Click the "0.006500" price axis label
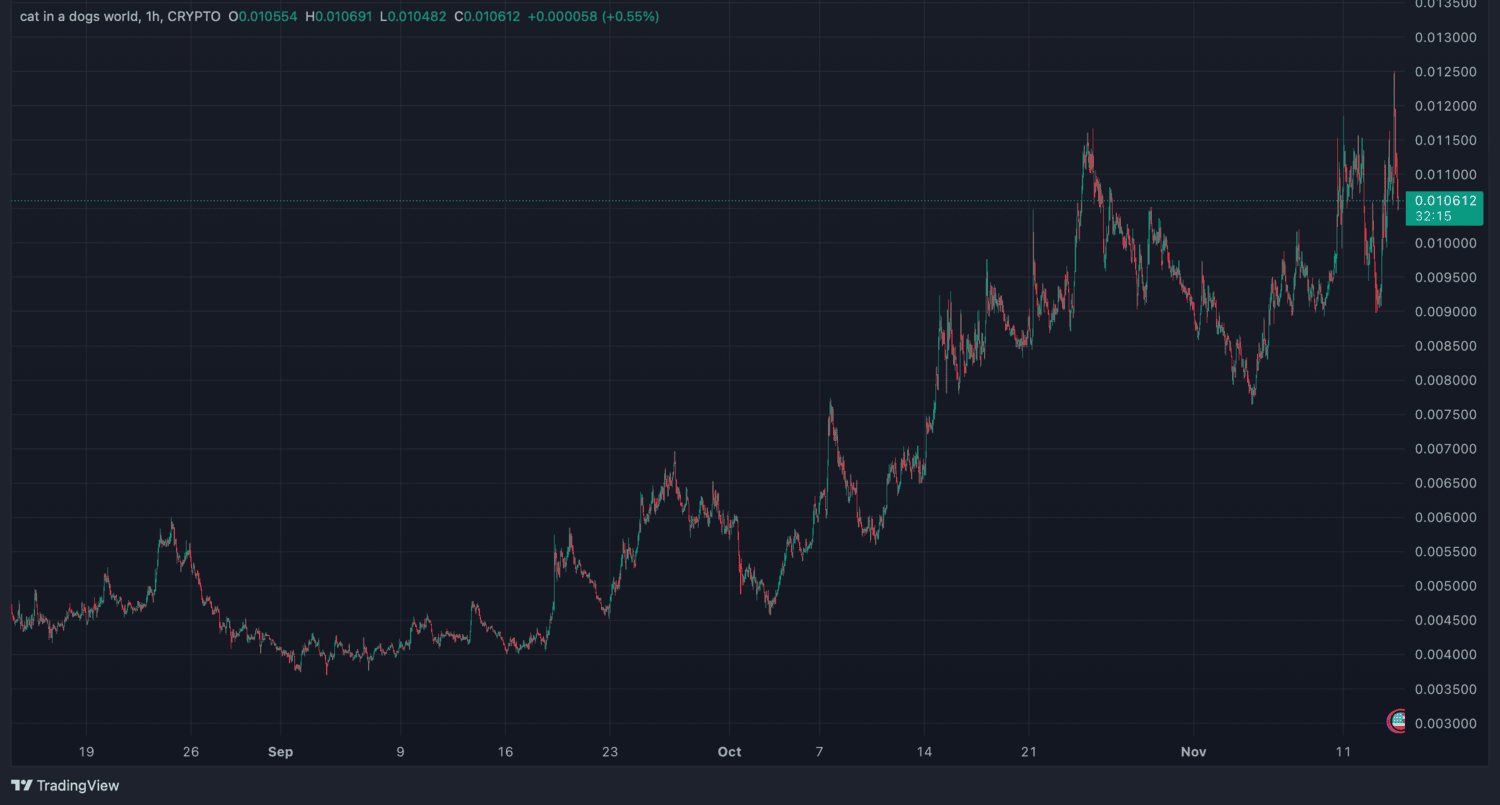Viewport: 1500px width, 805px height. (x=1448, y=483)
